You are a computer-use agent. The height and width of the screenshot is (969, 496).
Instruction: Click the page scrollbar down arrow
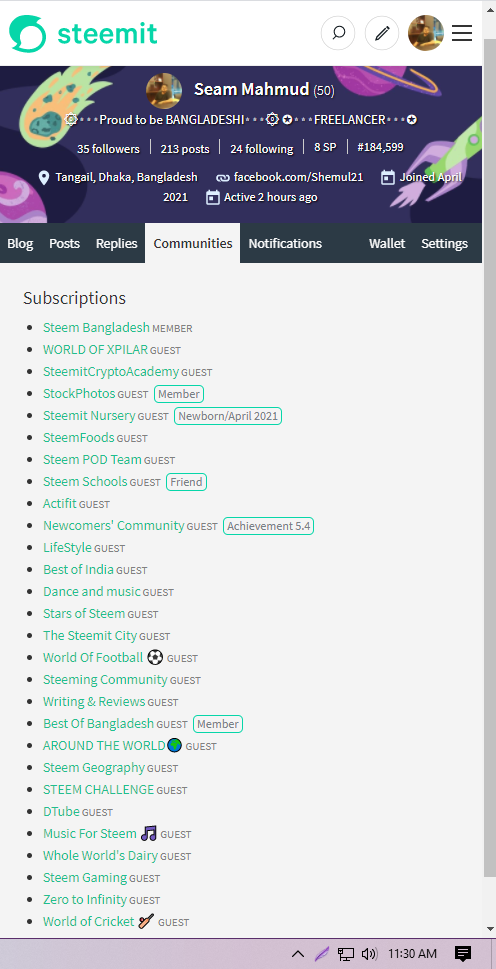point(489,929)
